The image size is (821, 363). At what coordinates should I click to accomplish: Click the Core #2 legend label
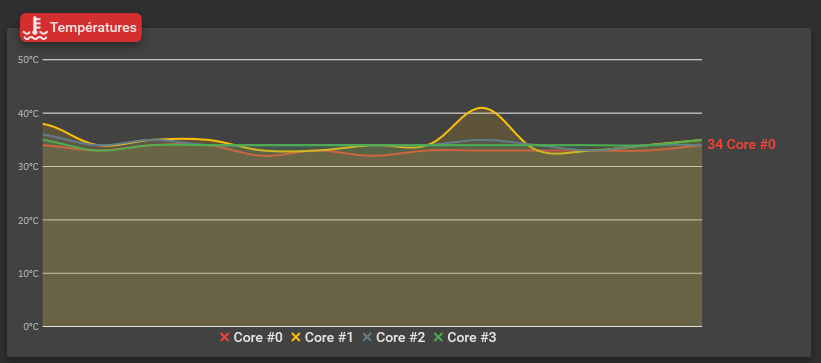pos(400,338)
